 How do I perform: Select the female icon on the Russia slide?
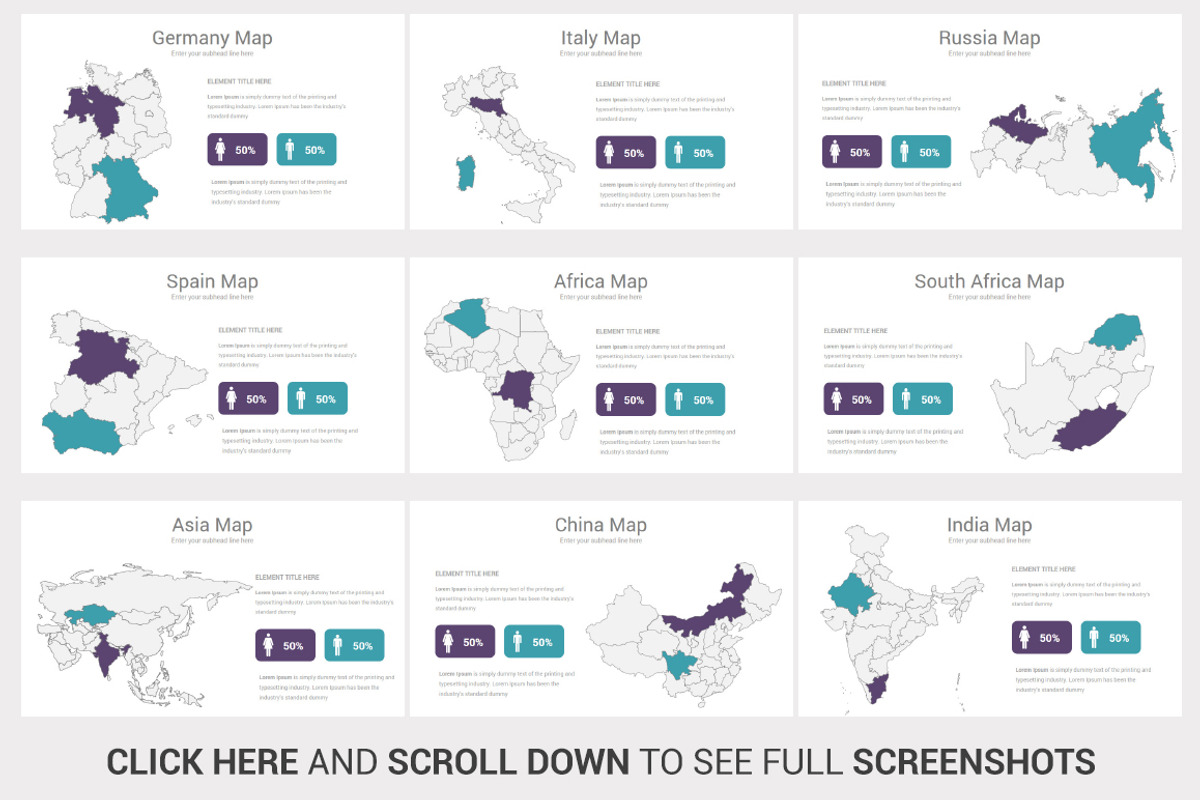click(835, 152)
